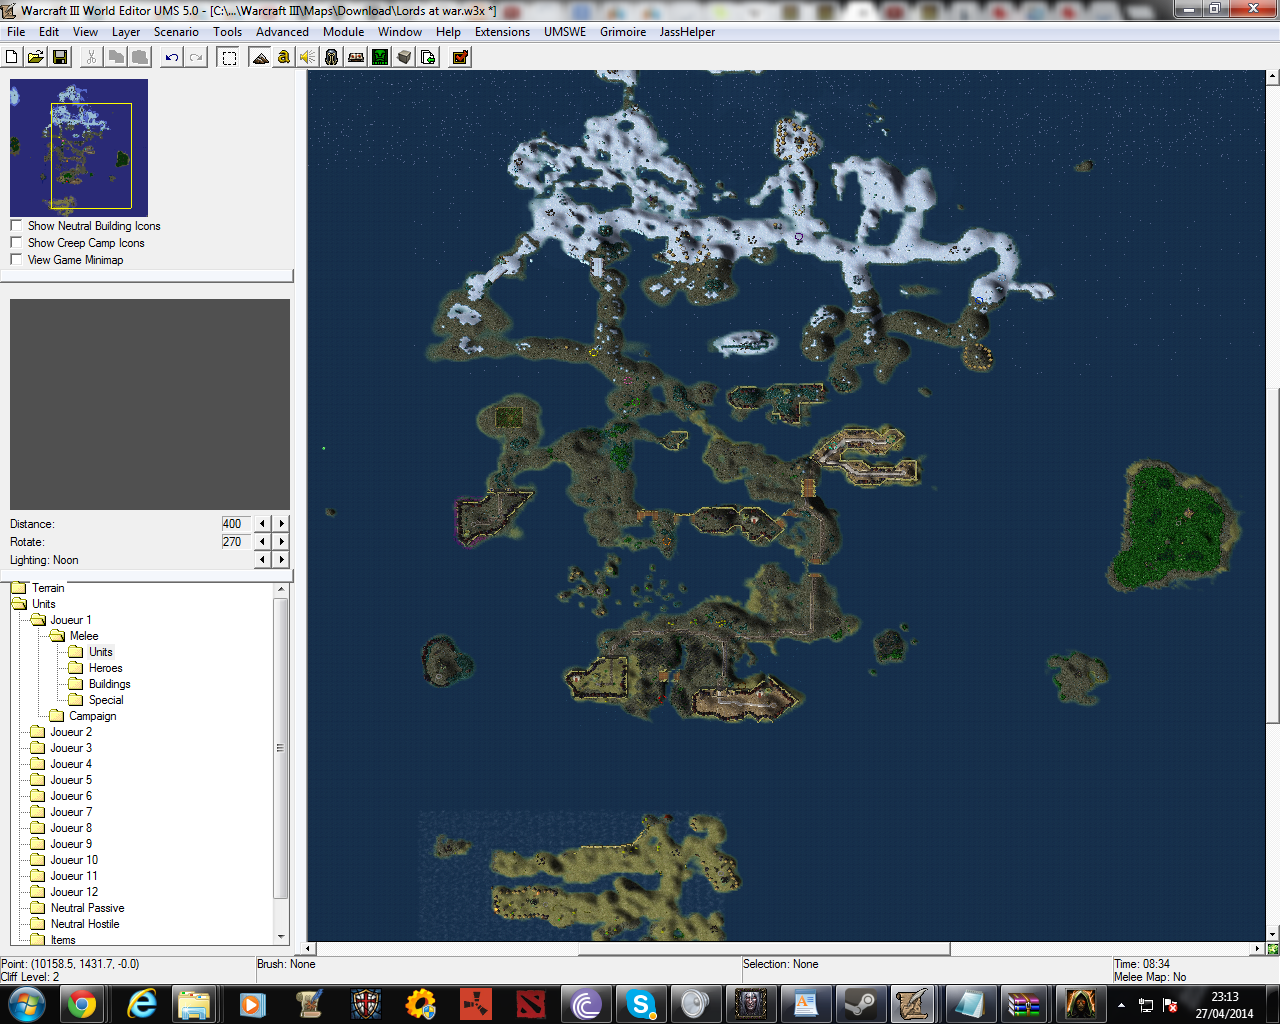1280x1024 pixels.
Task: Enable Show Creep Camp Icons checkbox
Action: point(16,242)
